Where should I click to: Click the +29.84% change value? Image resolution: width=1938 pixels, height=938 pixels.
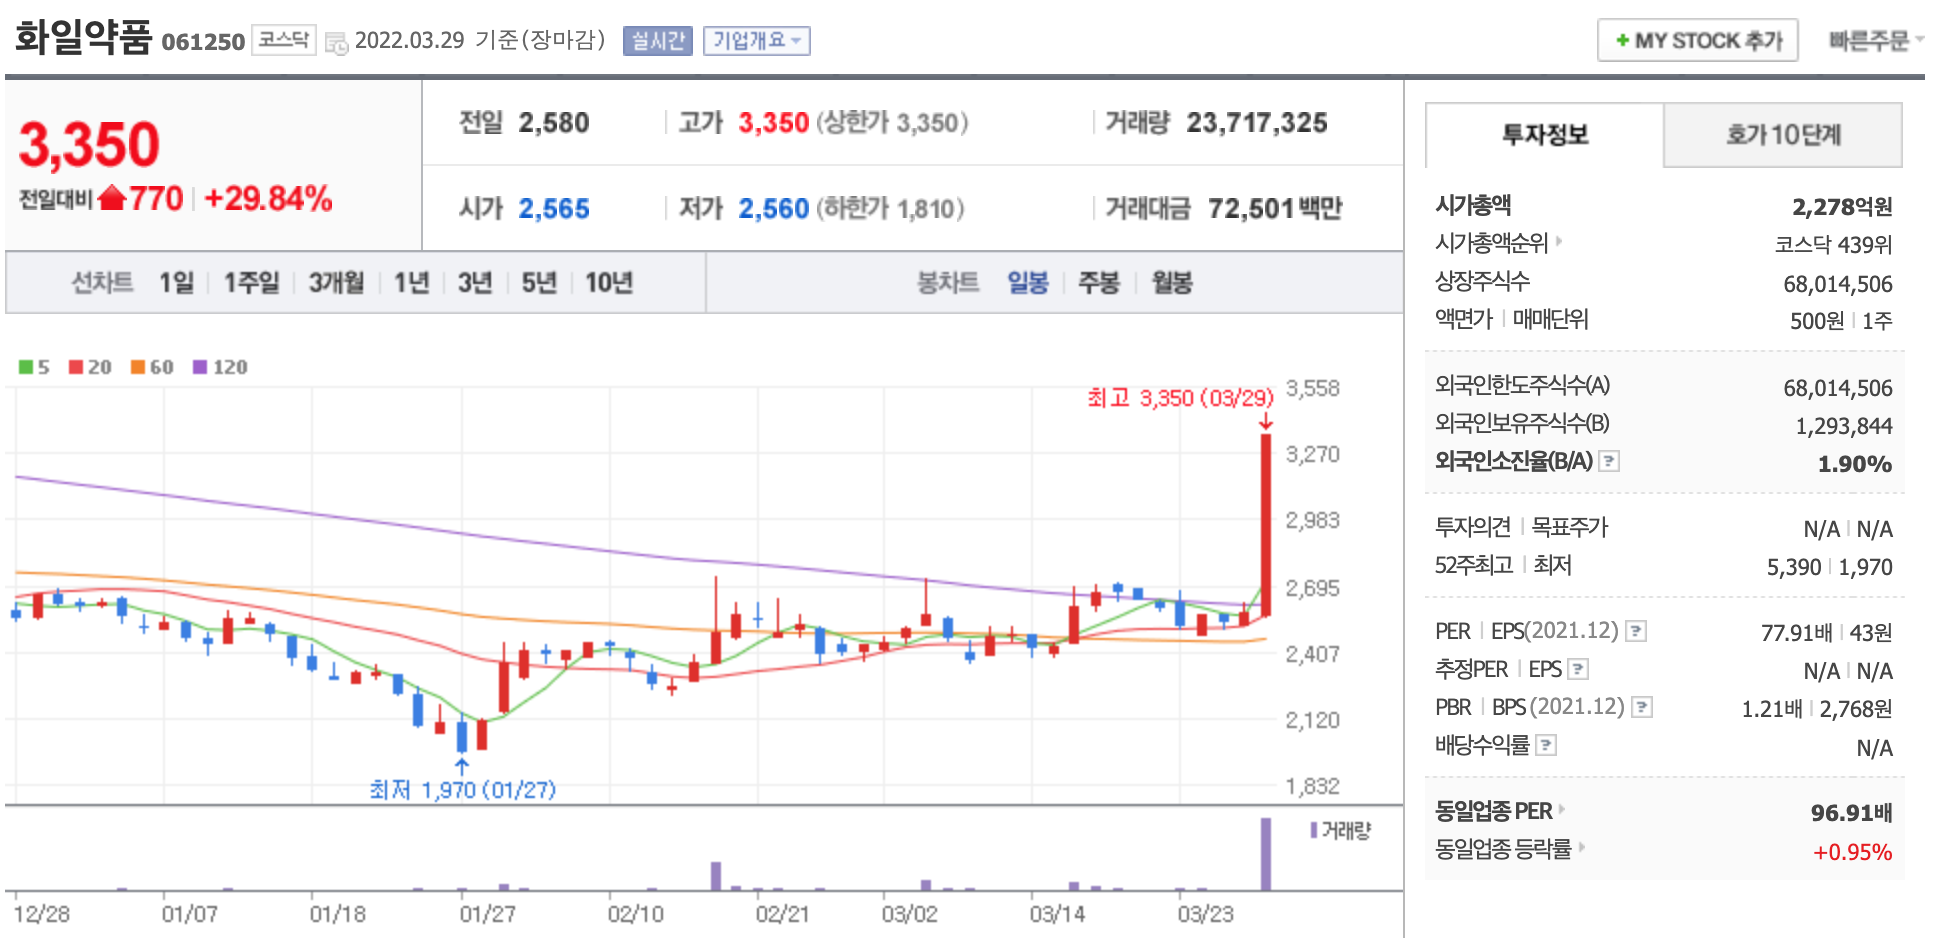(268, 198)
